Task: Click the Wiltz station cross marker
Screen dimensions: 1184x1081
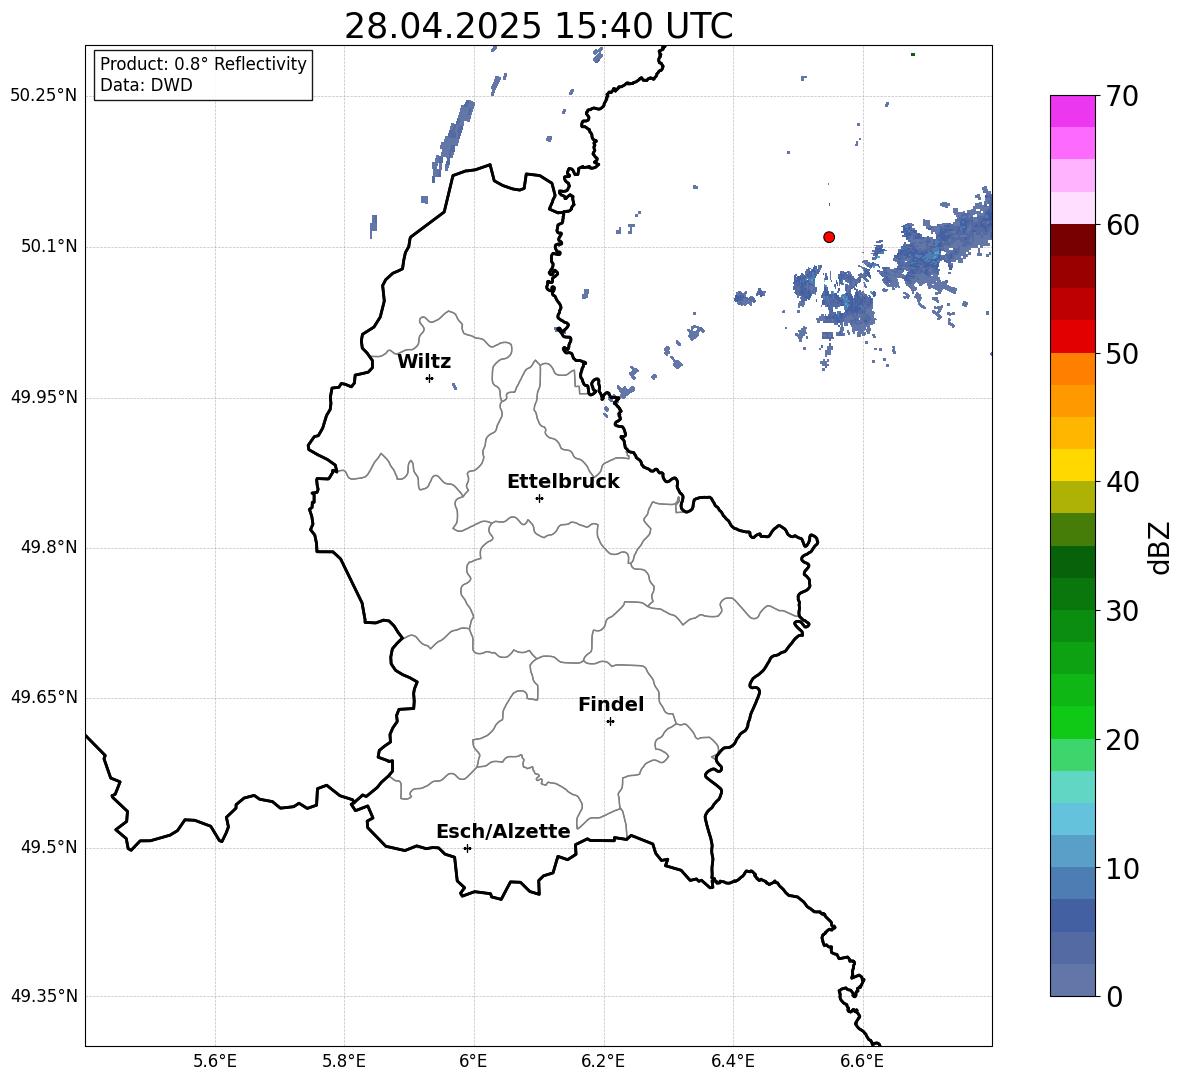Action: pyautogui.click(x=430, y=378)
